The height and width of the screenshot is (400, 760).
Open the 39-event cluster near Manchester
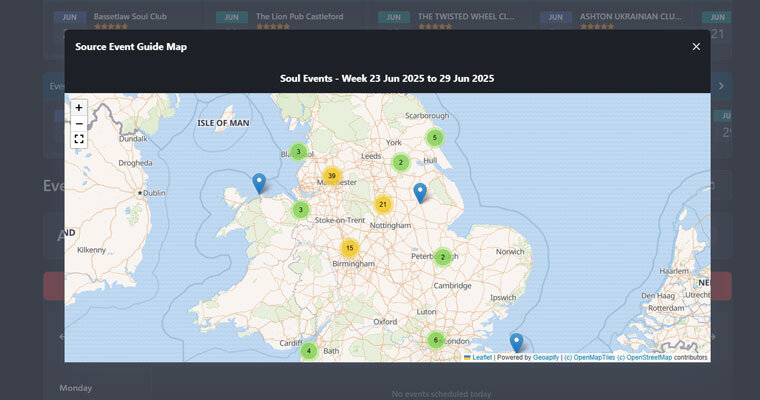pos(332,176)
